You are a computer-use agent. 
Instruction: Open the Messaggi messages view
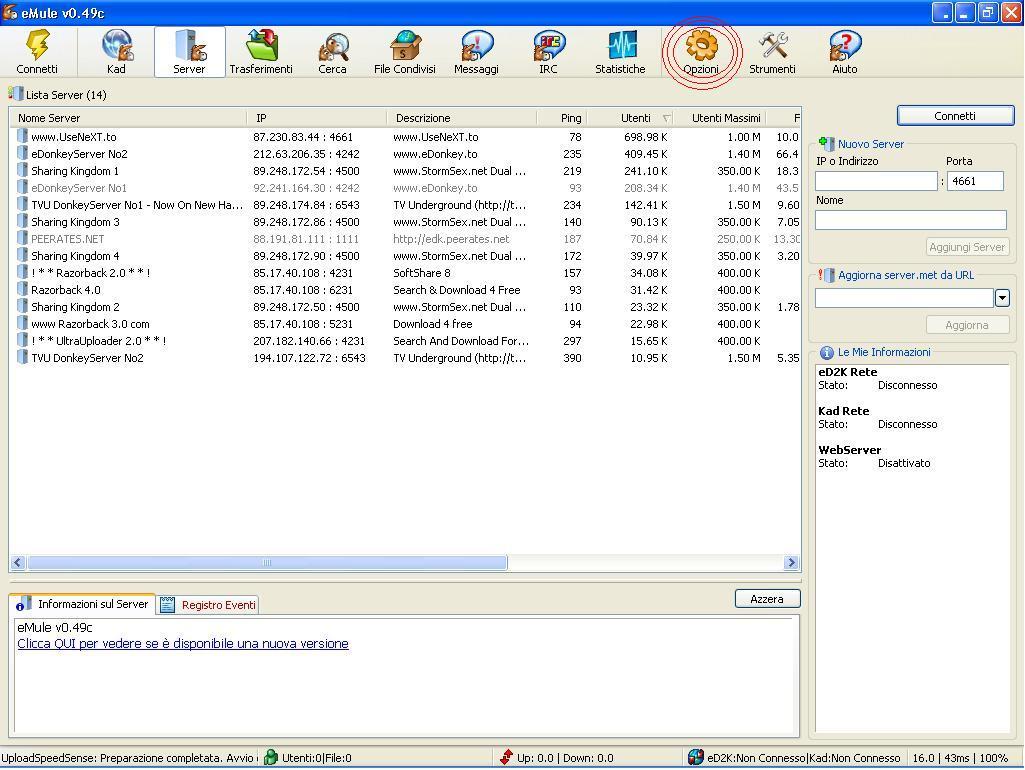pyautogui.click(x=476, y=52)
